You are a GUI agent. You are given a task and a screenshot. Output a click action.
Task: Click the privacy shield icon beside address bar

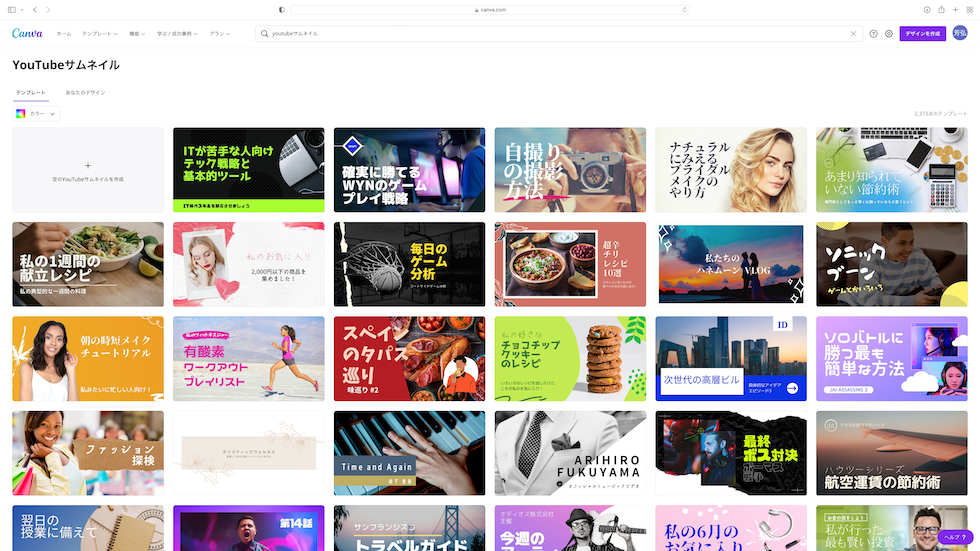pos(281,9)
